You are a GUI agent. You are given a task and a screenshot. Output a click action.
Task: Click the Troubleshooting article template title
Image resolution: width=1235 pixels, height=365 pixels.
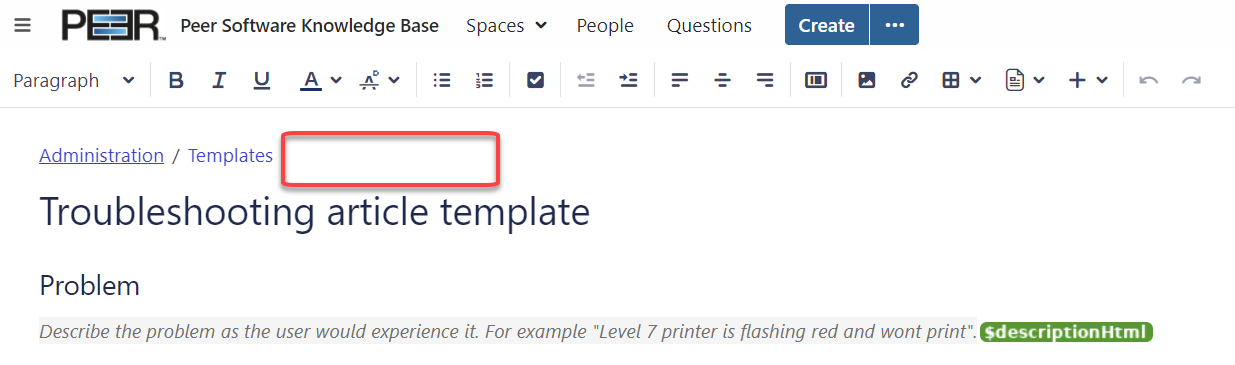point(314,212)
